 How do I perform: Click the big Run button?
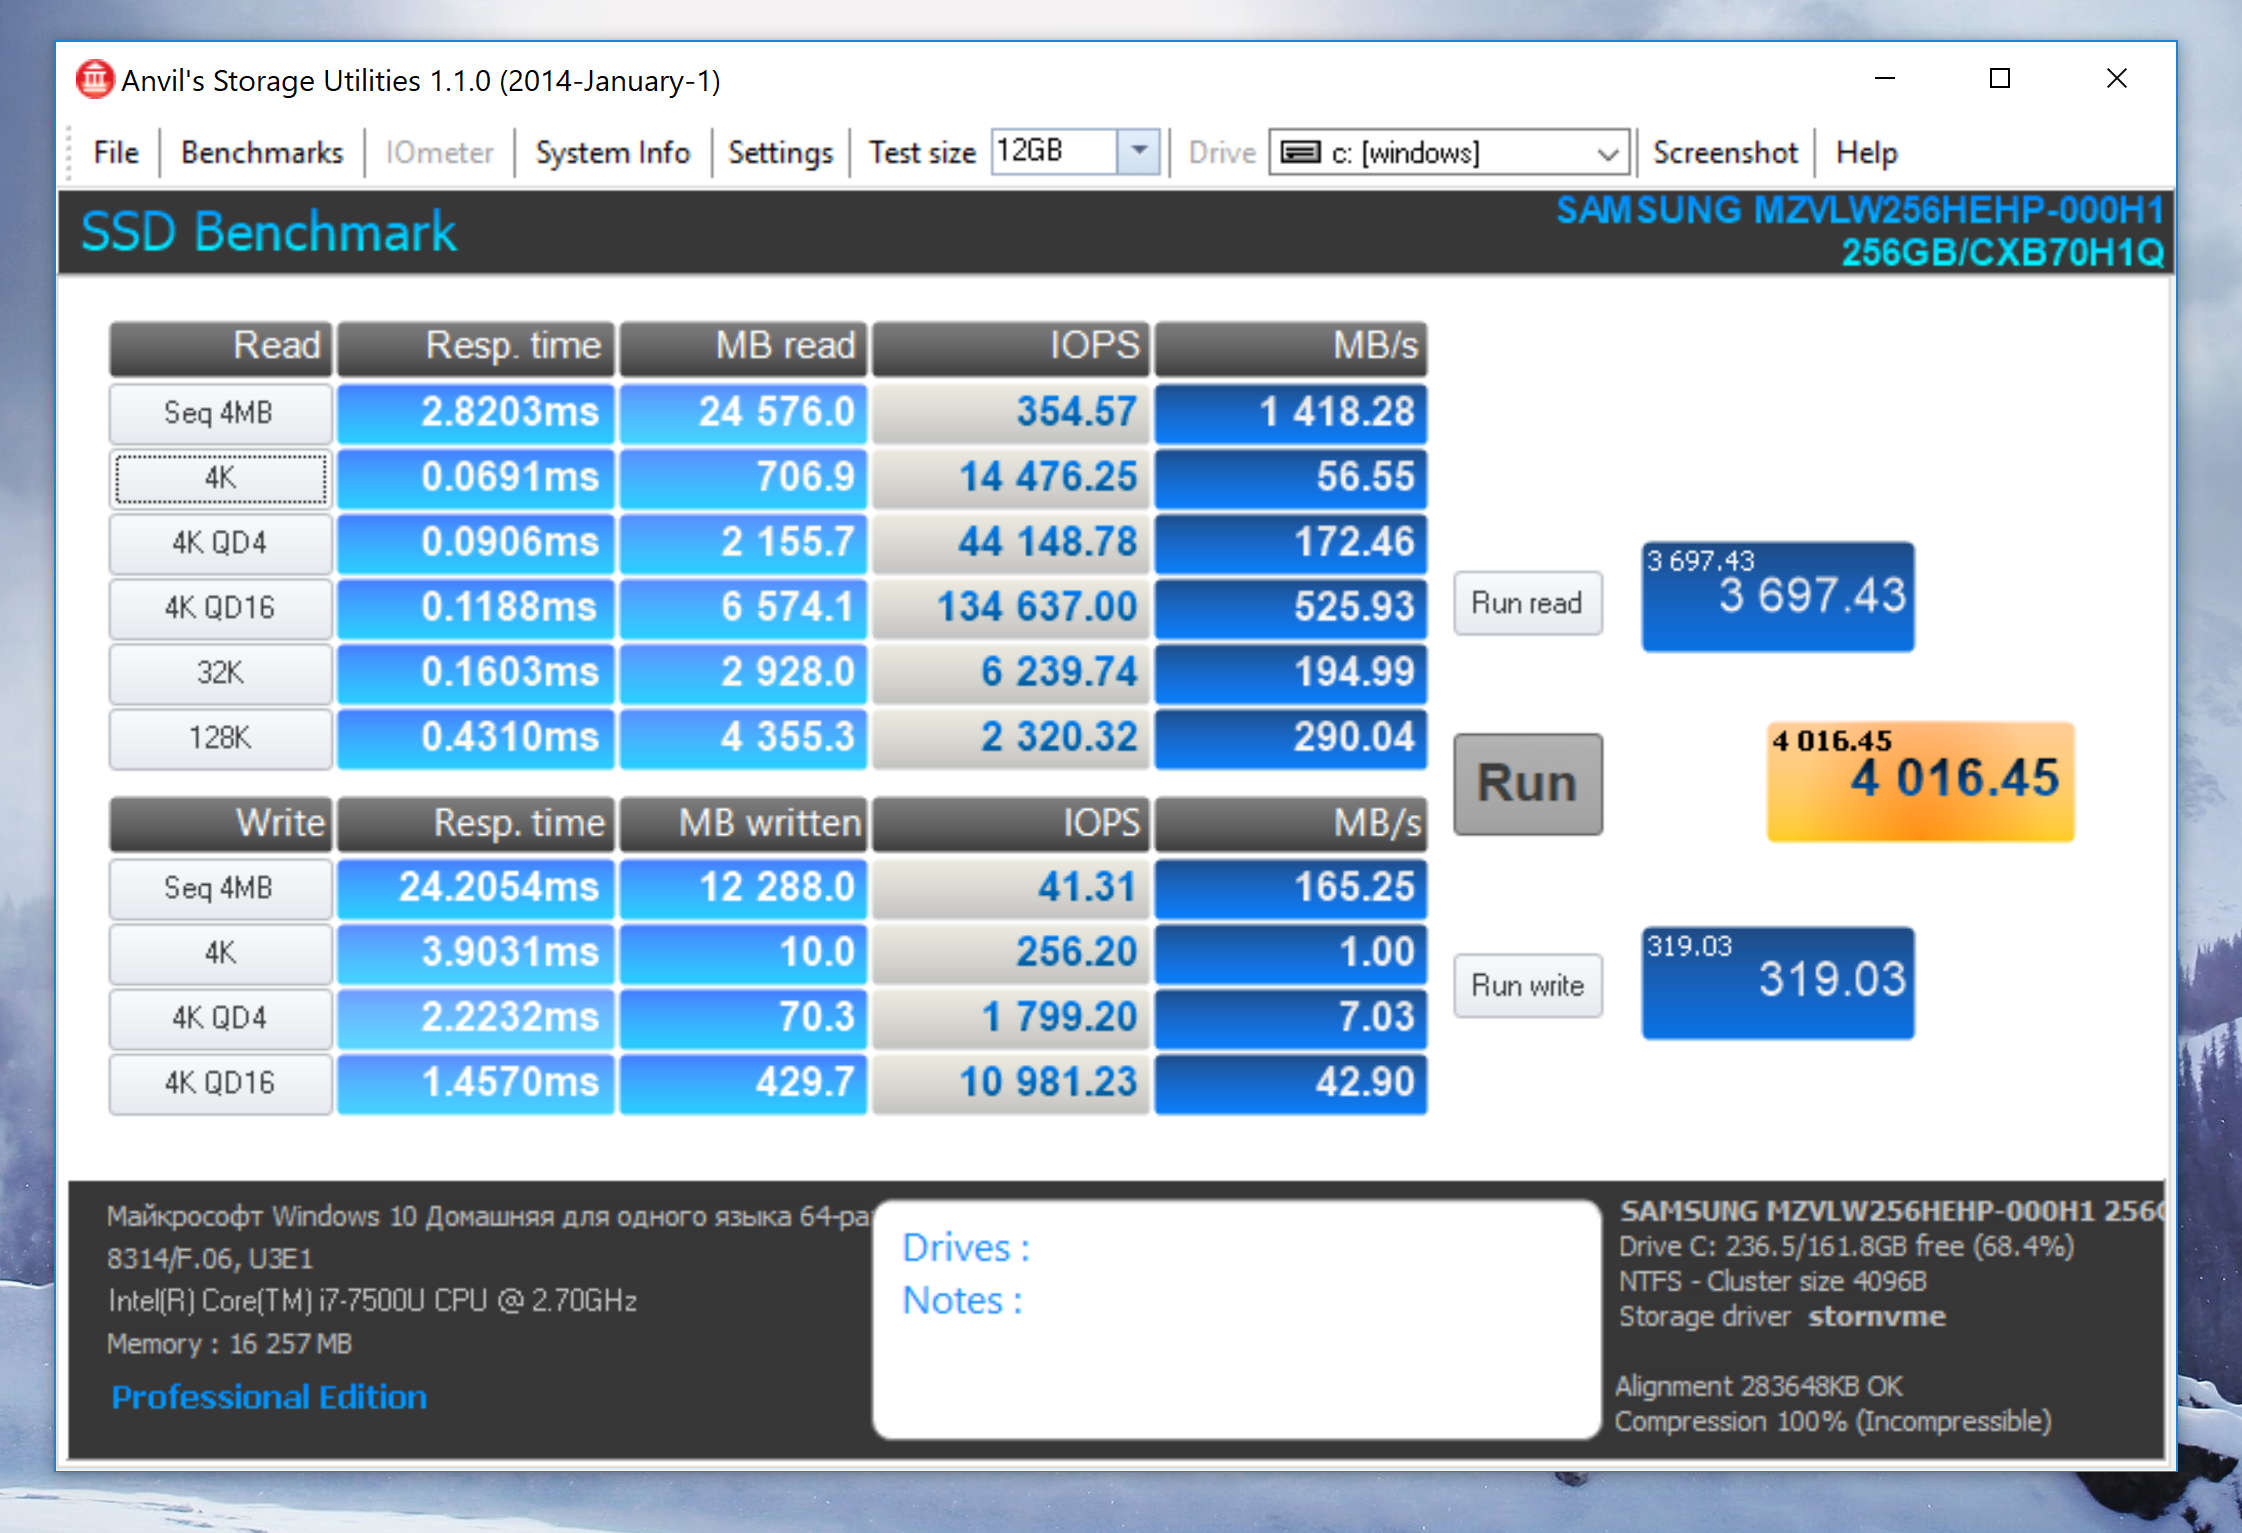pos(1527,784)
